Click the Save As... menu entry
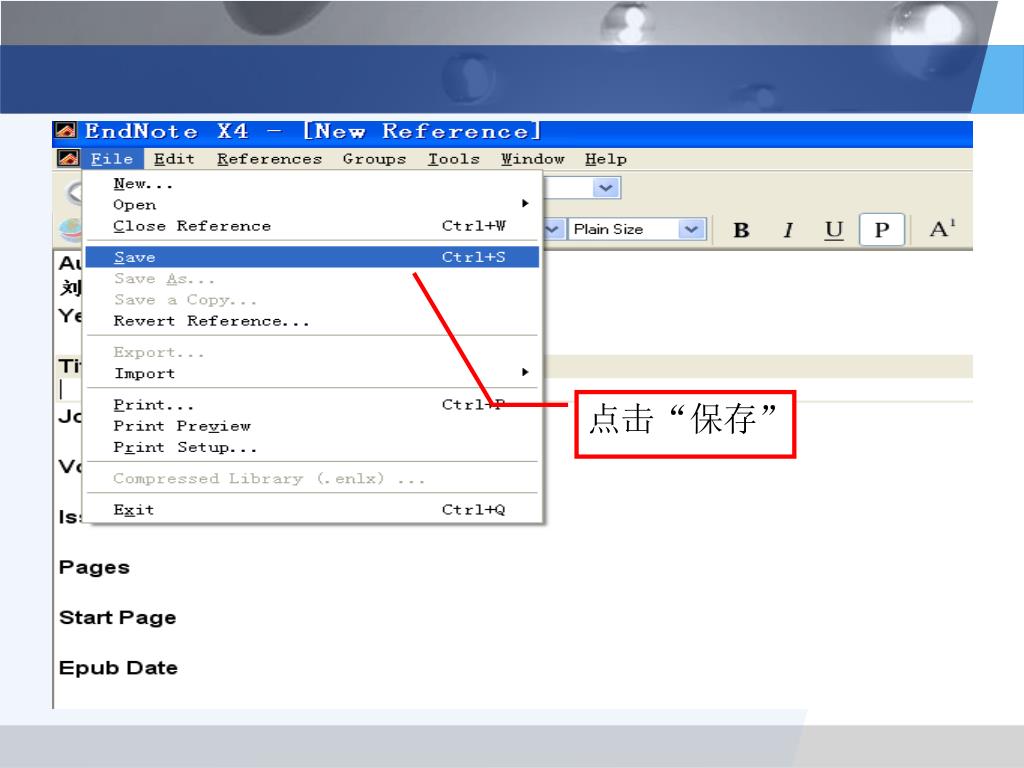The image size is (1024, 768). (312, 279)
